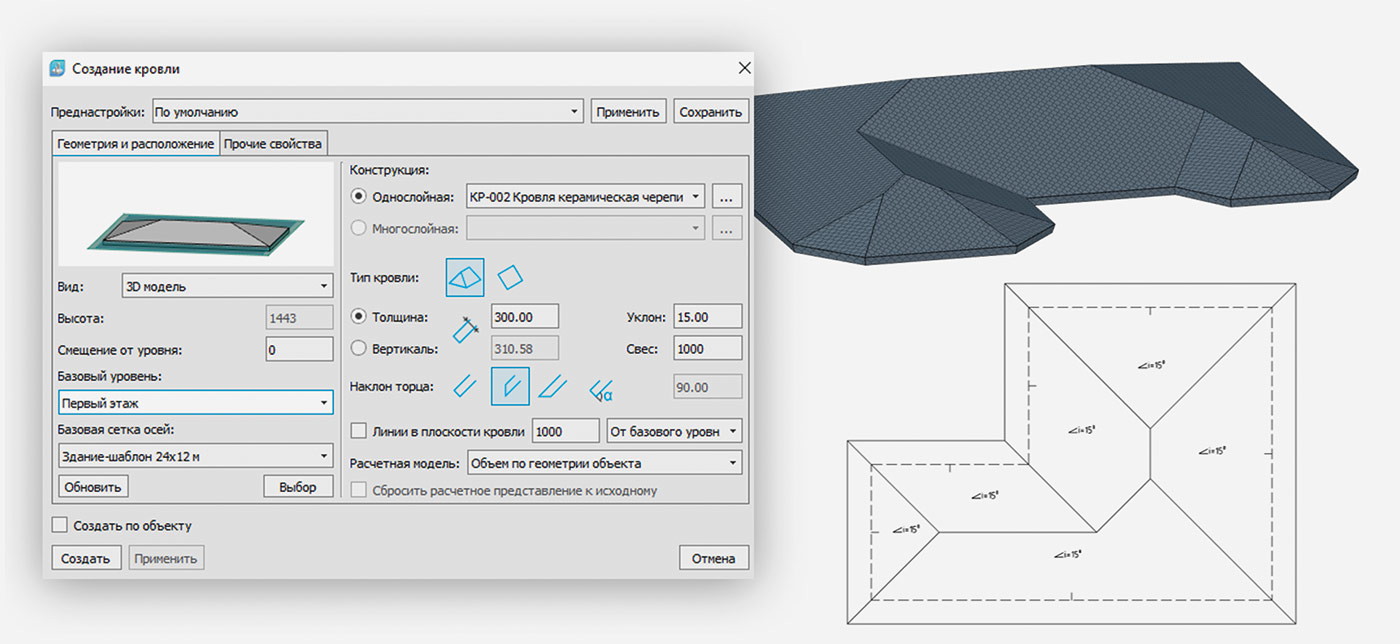
Task: Click the Создать button
Action: [86, 558]
